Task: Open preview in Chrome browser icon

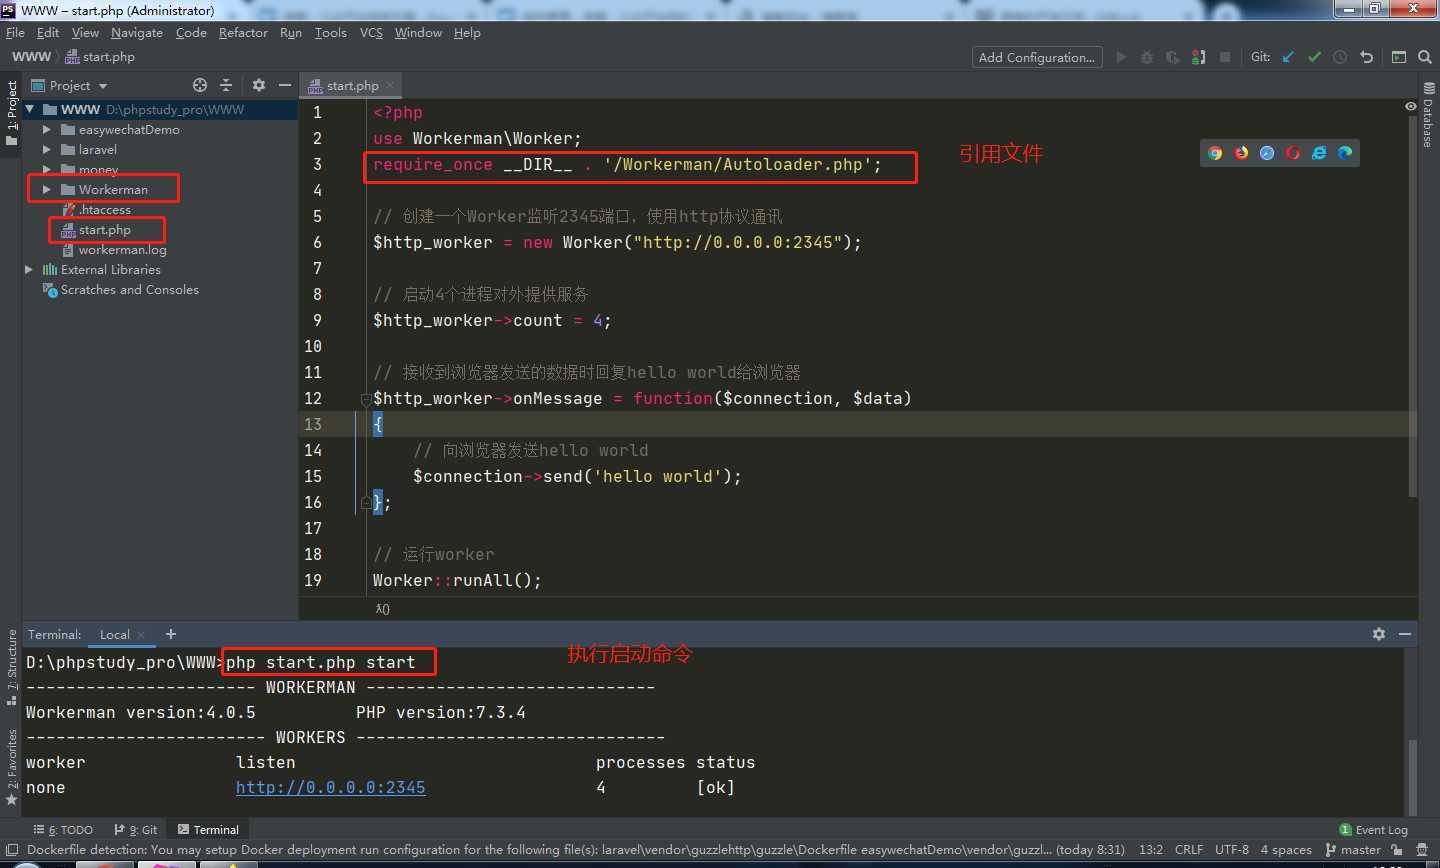Action: click(x=1215, y=153)
